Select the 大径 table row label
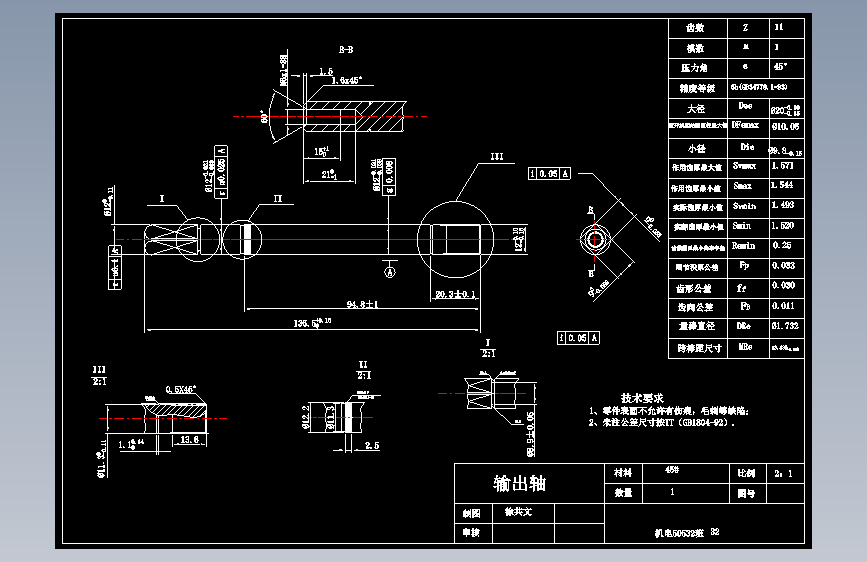The height and width of the screenshot is (562, 867). click(x=696, y=108)
